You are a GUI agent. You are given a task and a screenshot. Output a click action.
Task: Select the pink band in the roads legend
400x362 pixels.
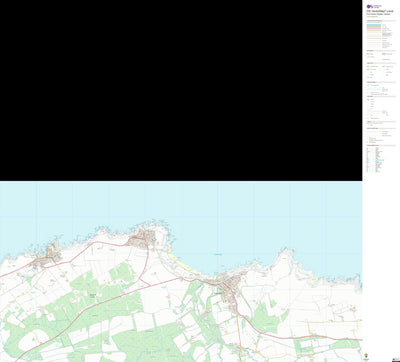pos(374,29)
